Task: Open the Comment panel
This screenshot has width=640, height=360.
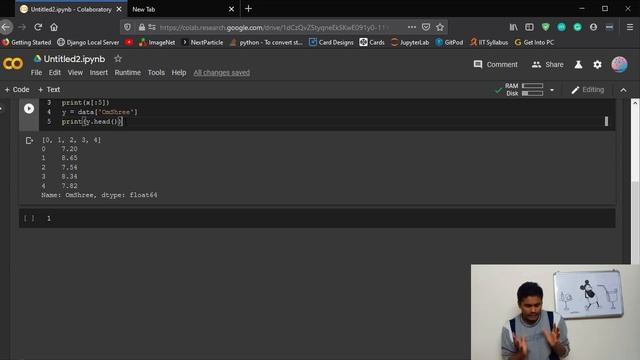Action: click(496, 64)
